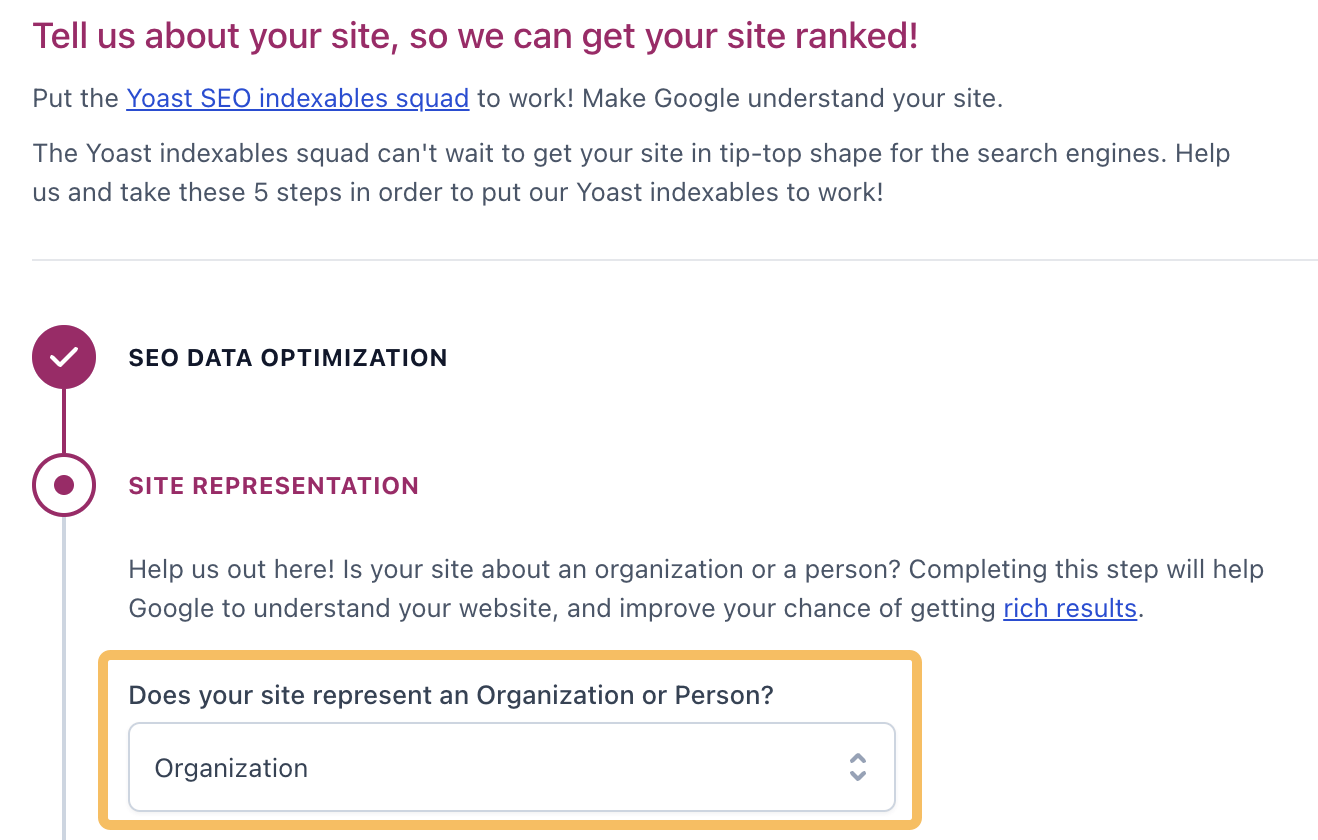This screenshot has width=1318, height=840.
Task: Change the value in the Organization combo box
Action: click(x=511, y=767)
